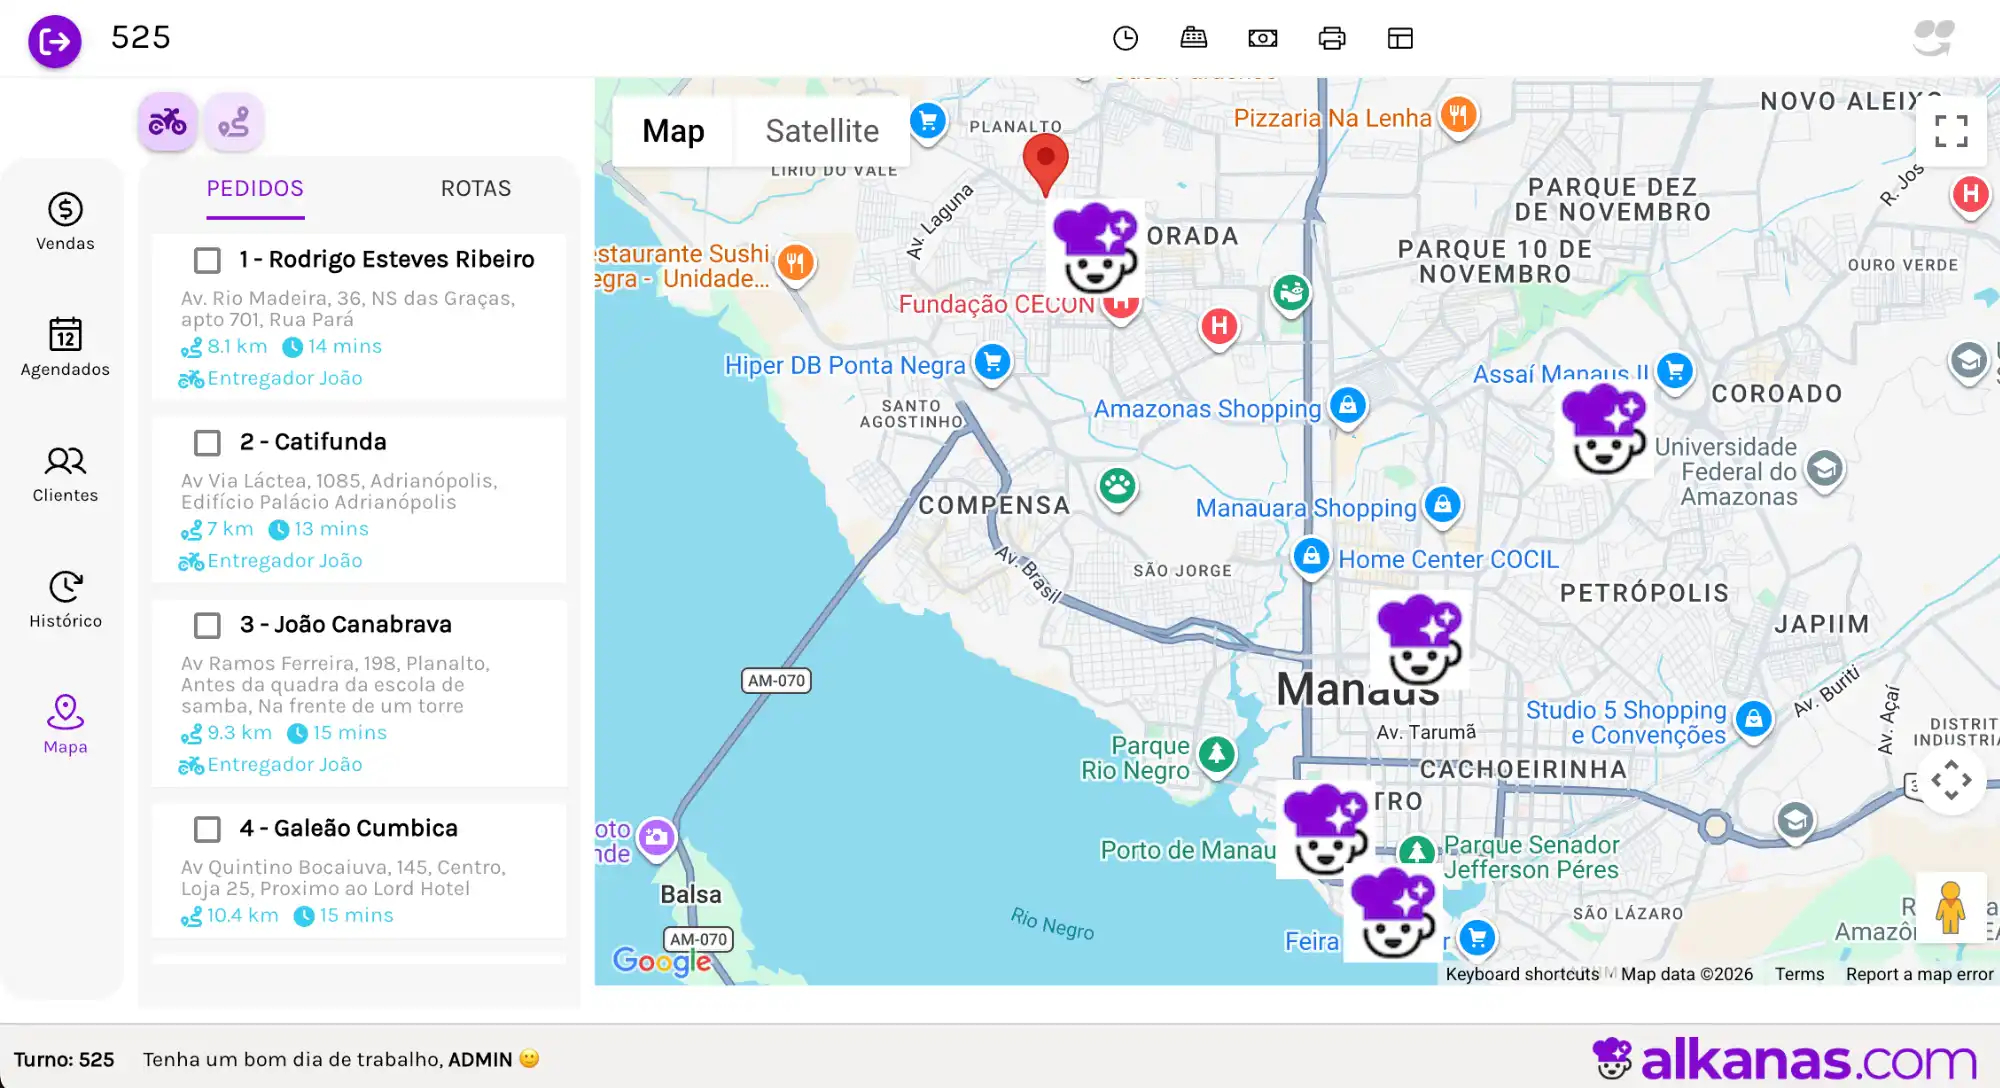Check order 2 Catifunda checkbox
The image size is (2000, 1088).
pos(207,442)
